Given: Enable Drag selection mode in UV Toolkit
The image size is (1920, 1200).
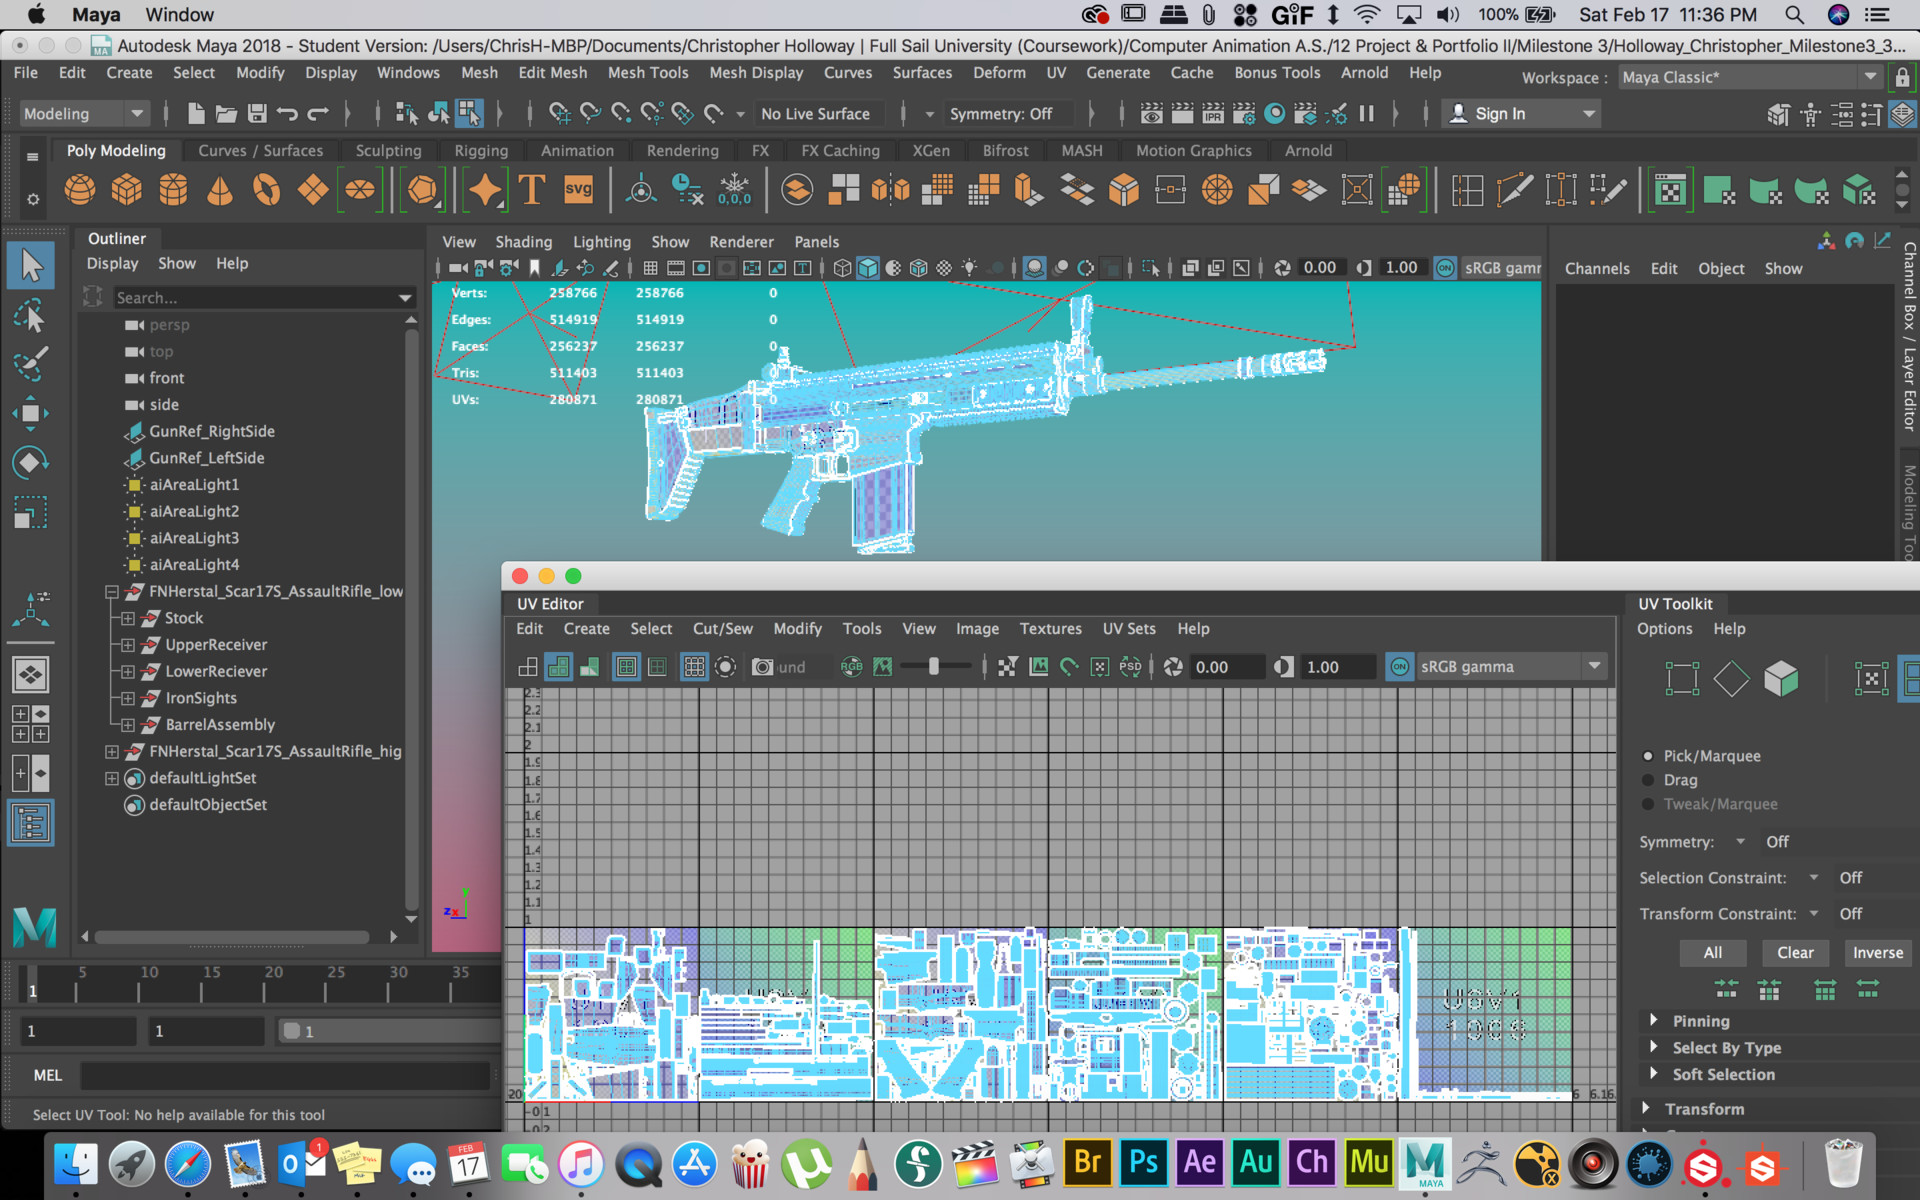Looking at the screenshot, I should click(x=1650, y=780).
